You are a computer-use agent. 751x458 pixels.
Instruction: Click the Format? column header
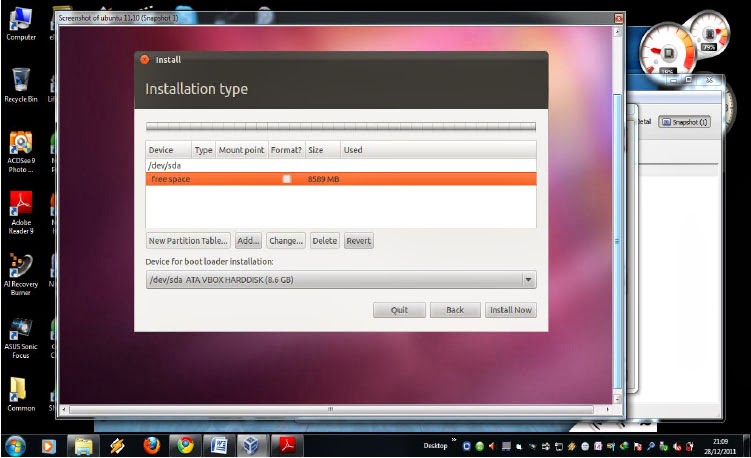[286, 150]
